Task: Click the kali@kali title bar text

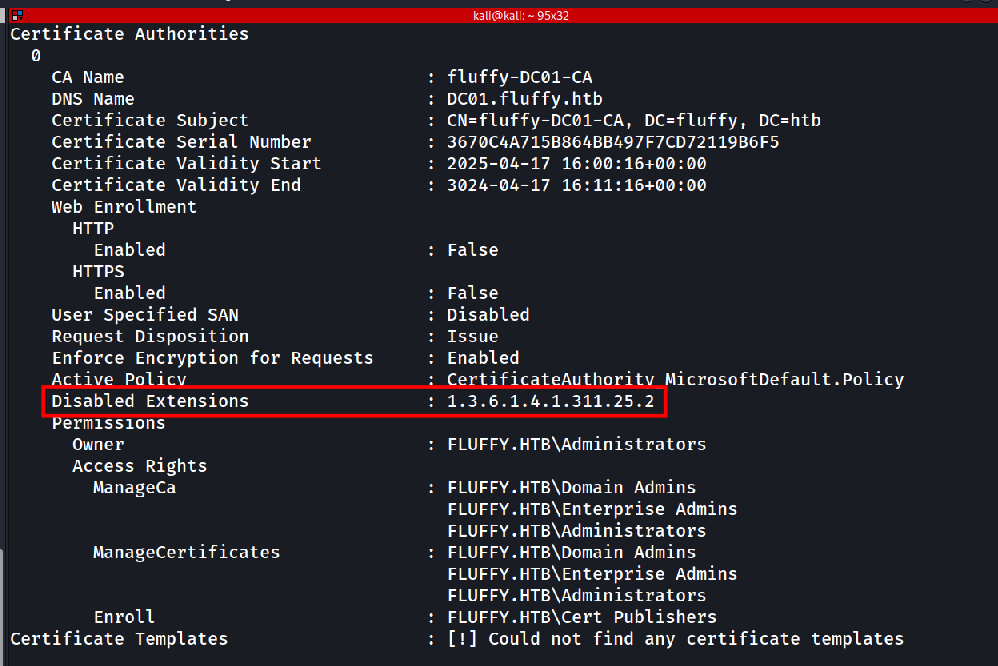Action: click(x=521, y=15)
